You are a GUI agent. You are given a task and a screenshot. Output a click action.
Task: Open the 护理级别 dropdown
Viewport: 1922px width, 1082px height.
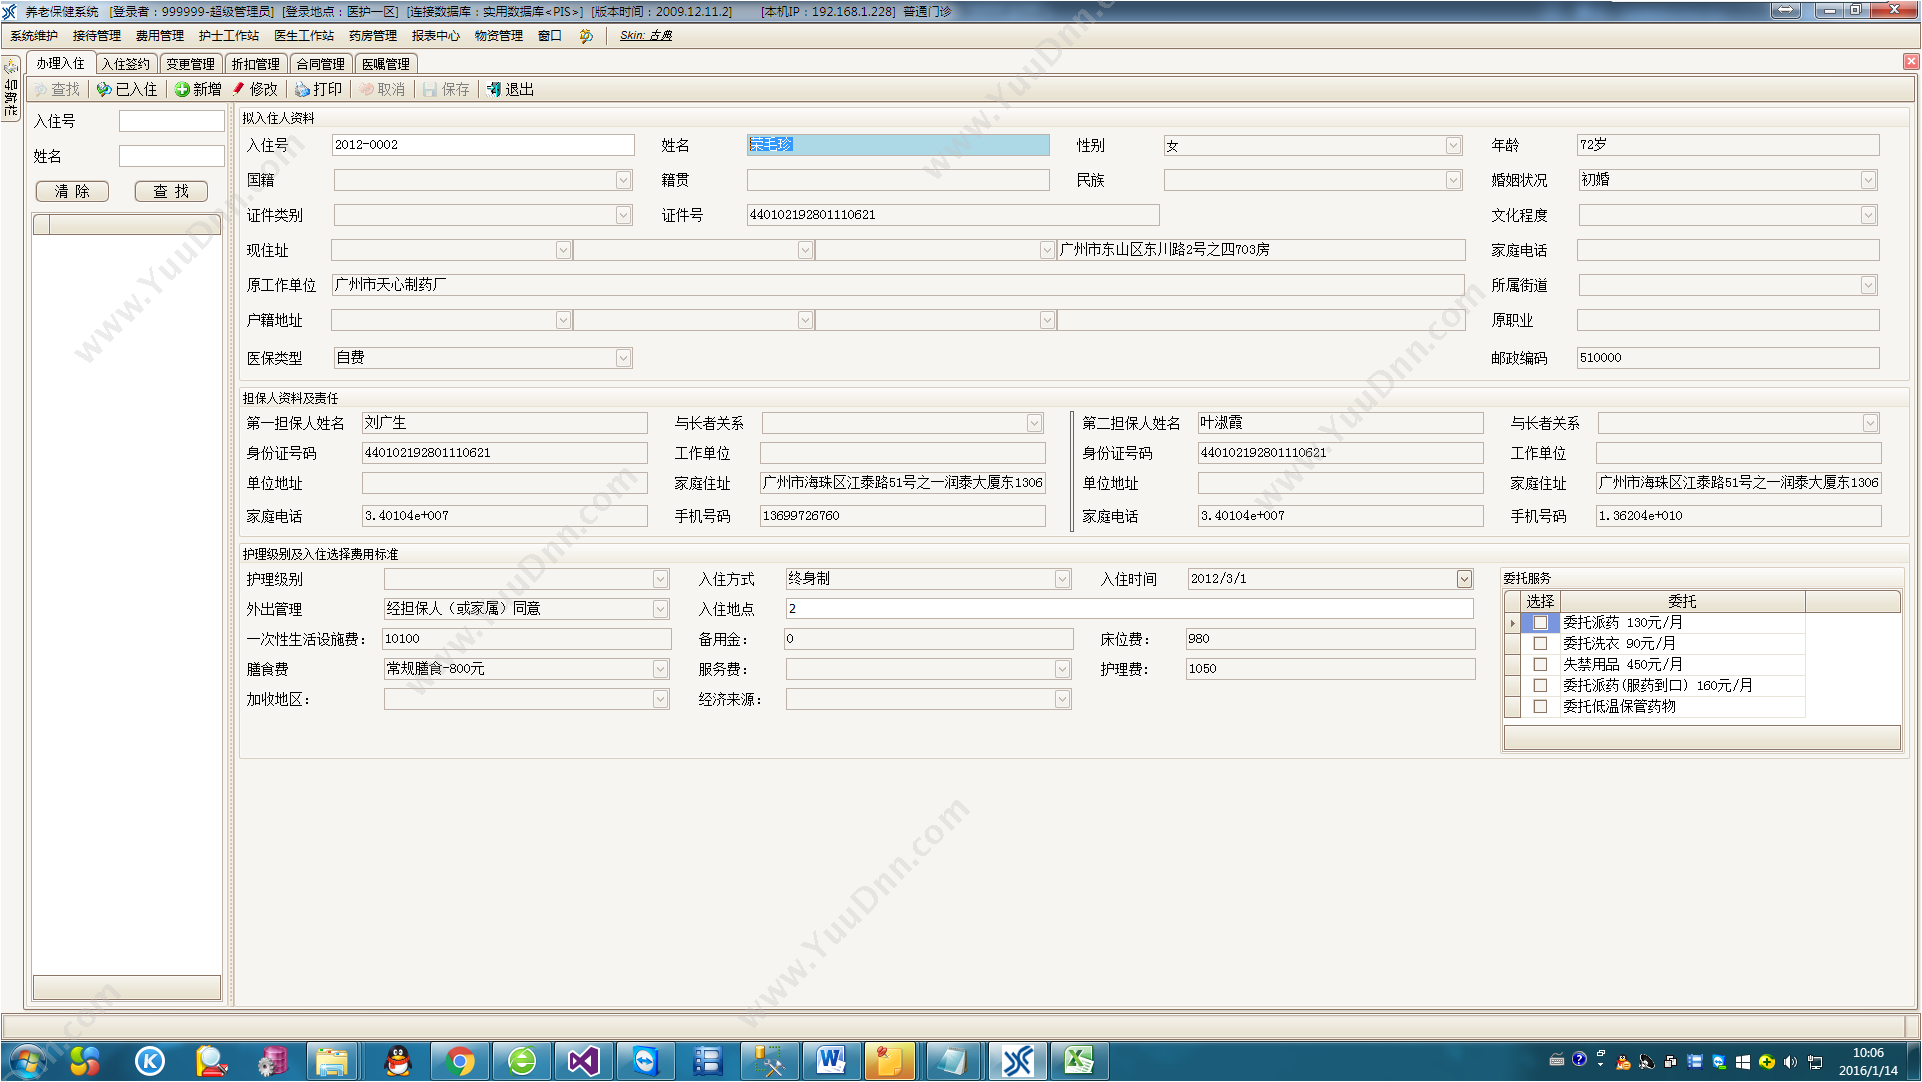[x=660, y=580]
